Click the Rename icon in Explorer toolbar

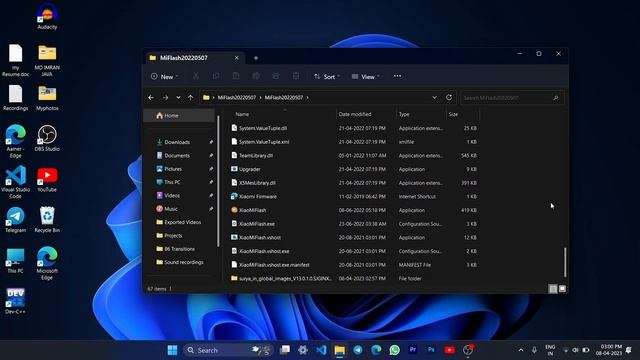(256, 76)
